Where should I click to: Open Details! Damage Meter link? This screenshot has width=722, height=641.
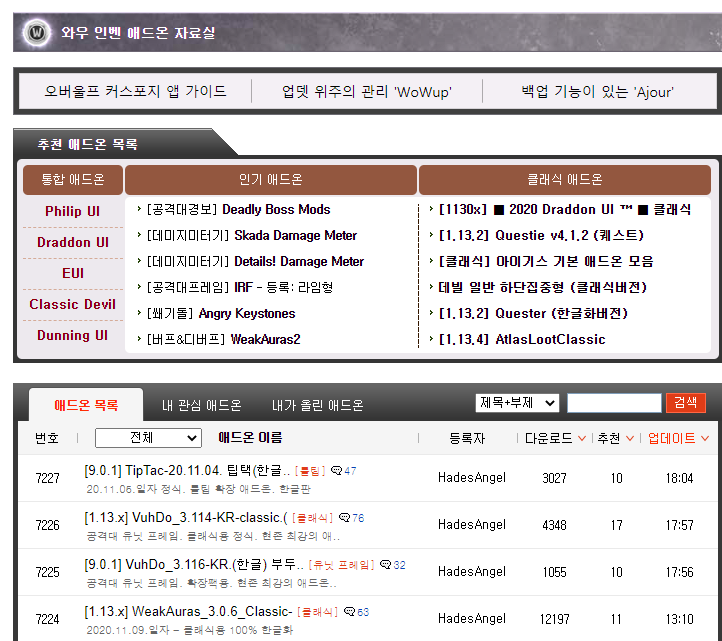(x=255, y=261)
